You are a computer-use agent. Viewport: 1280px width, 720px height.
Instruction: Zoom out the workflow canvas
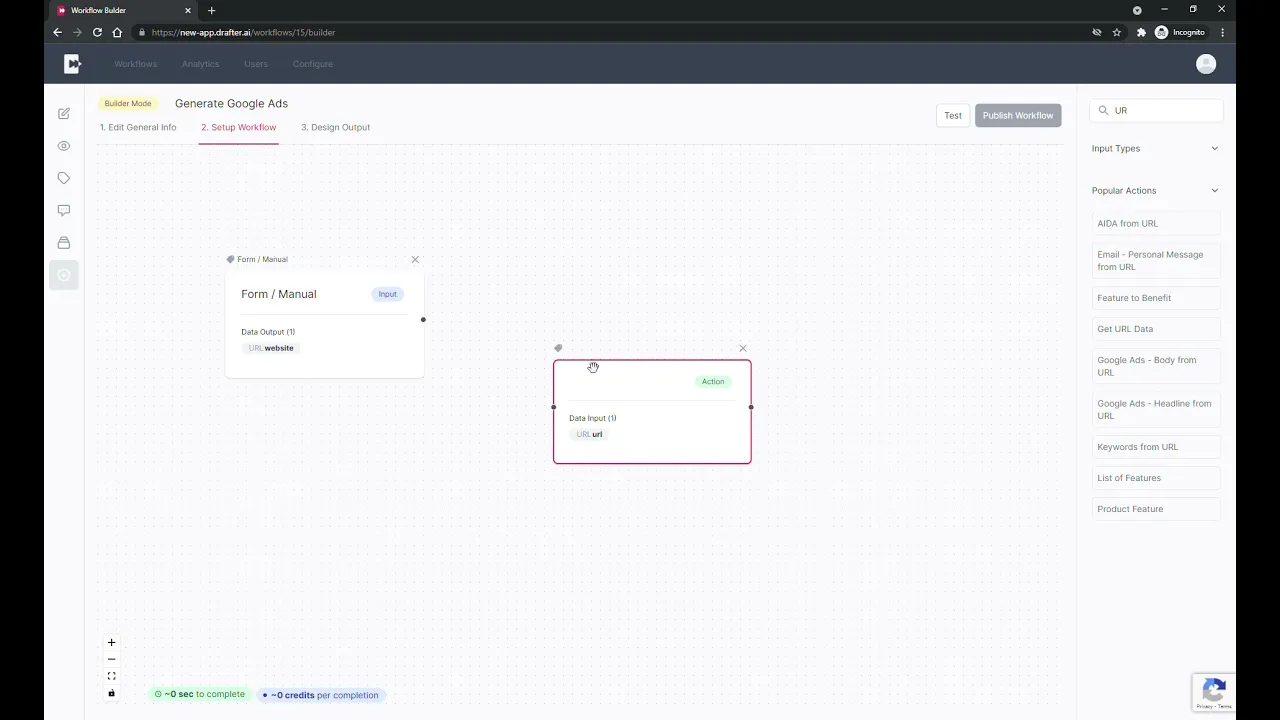(x=111, y=659)
